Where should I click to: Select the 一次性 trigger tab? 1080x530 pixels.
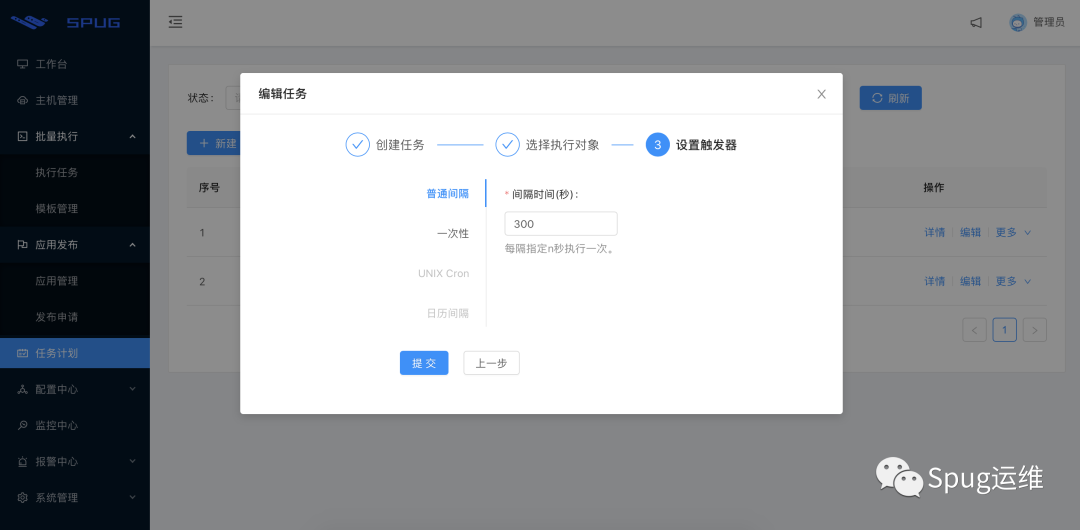point(453,234)
